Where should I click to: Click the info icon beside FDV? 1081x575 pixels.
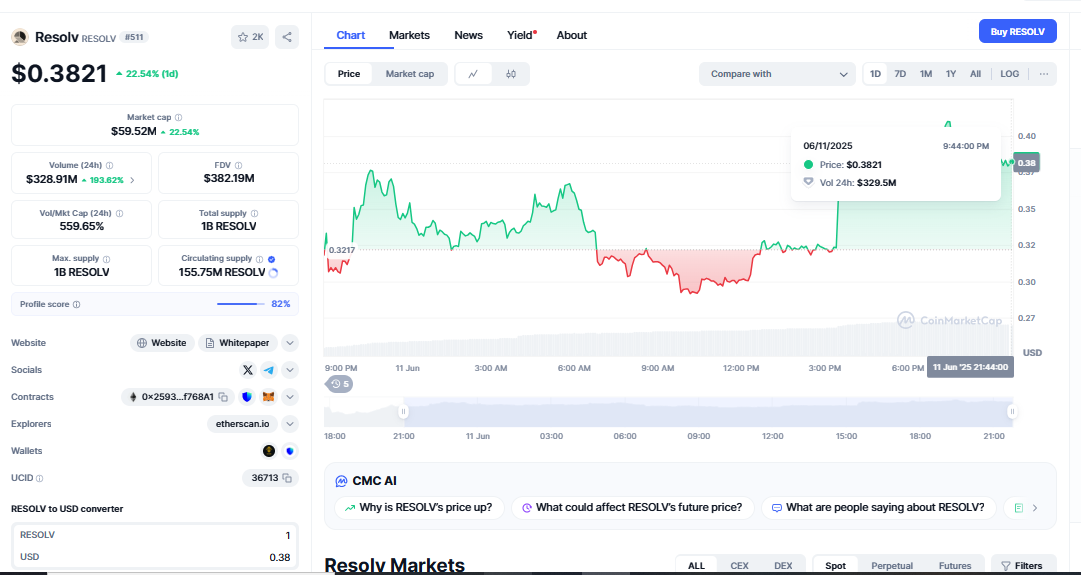pyautogui.click(x=239, y=165)
